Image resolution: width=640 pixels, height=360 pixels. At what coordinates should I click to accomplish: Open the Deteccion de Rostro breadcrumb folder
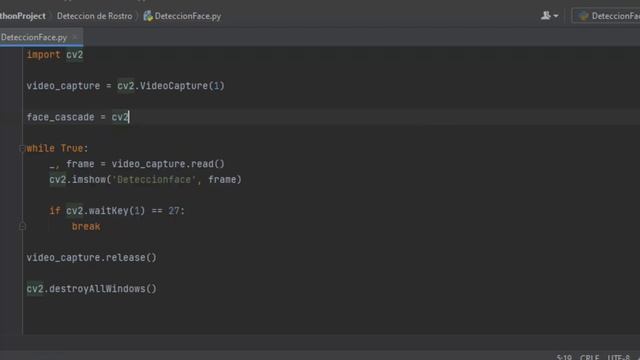94,16
